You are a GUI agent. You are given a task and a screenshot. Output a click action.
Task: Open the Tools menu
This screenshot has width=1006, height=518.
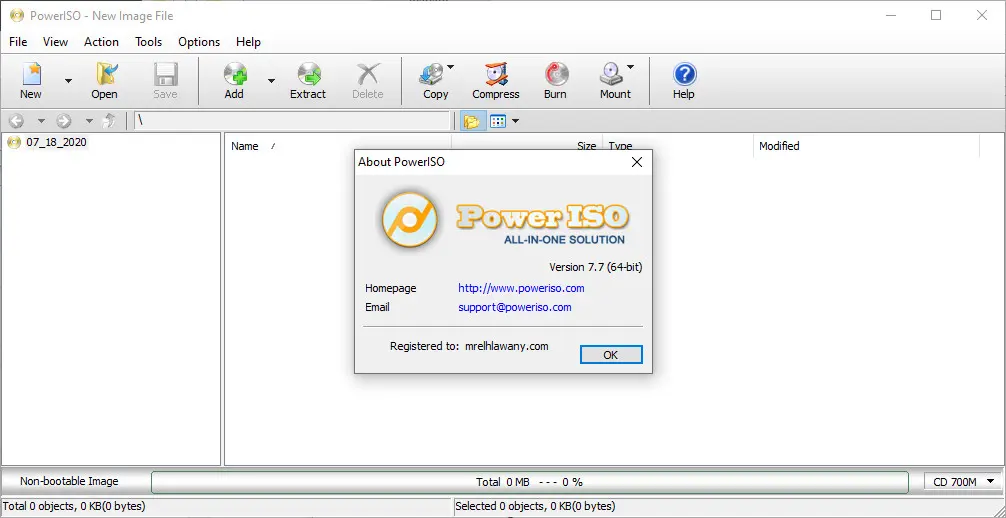[x=149, y=42]
